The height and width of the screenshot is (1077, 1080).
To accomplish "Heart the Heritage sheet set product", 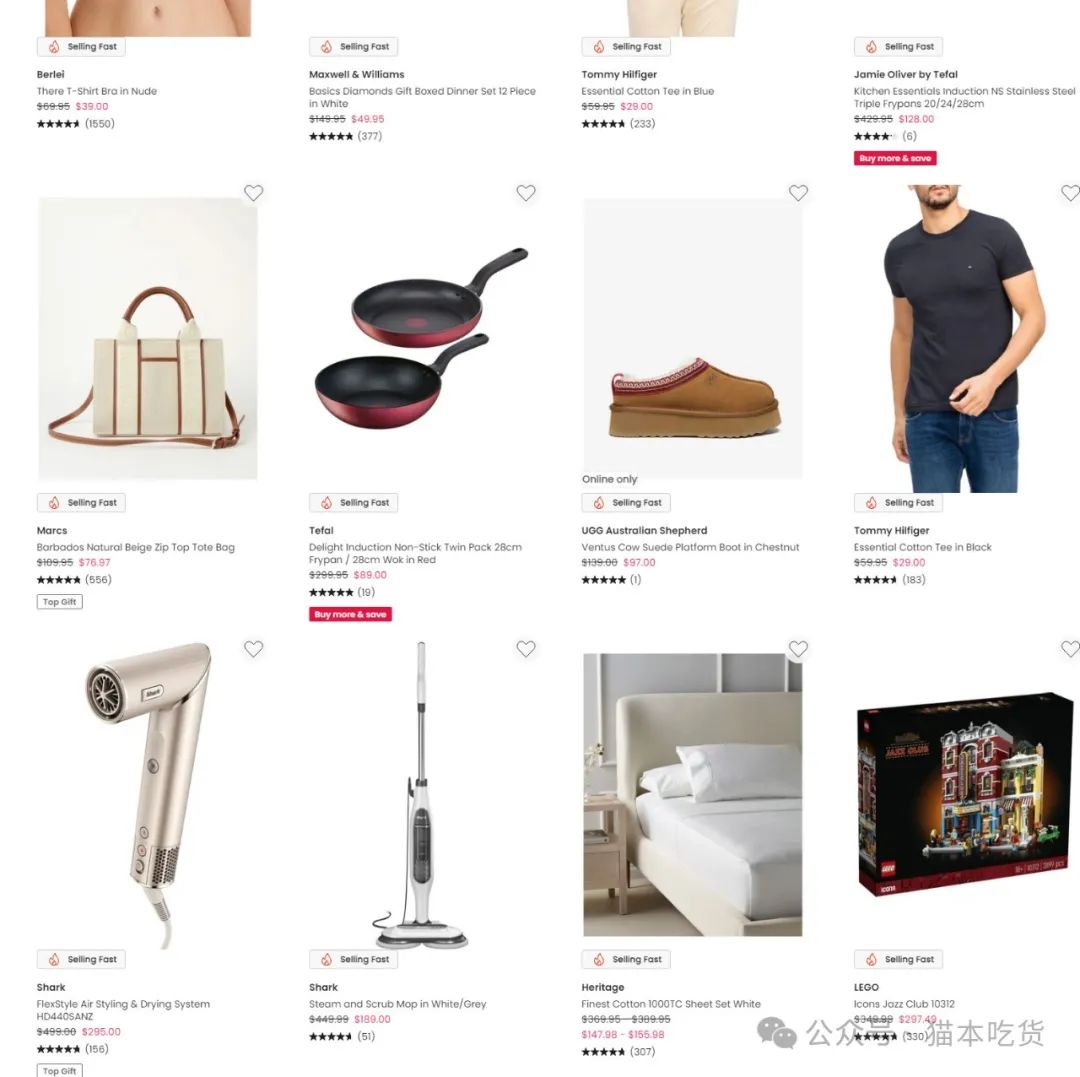I will tap(798, 649).
